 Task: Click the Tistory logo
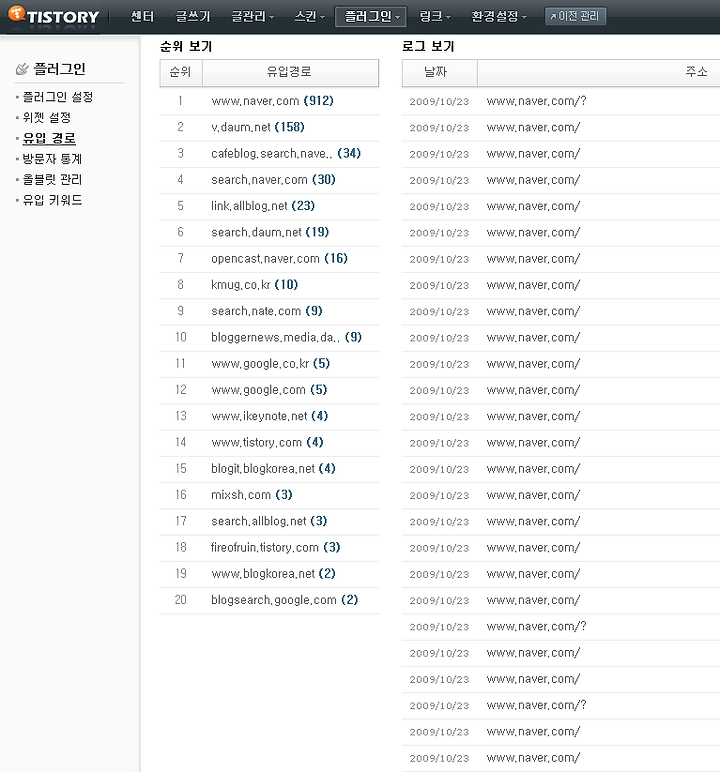click(54, 16)
